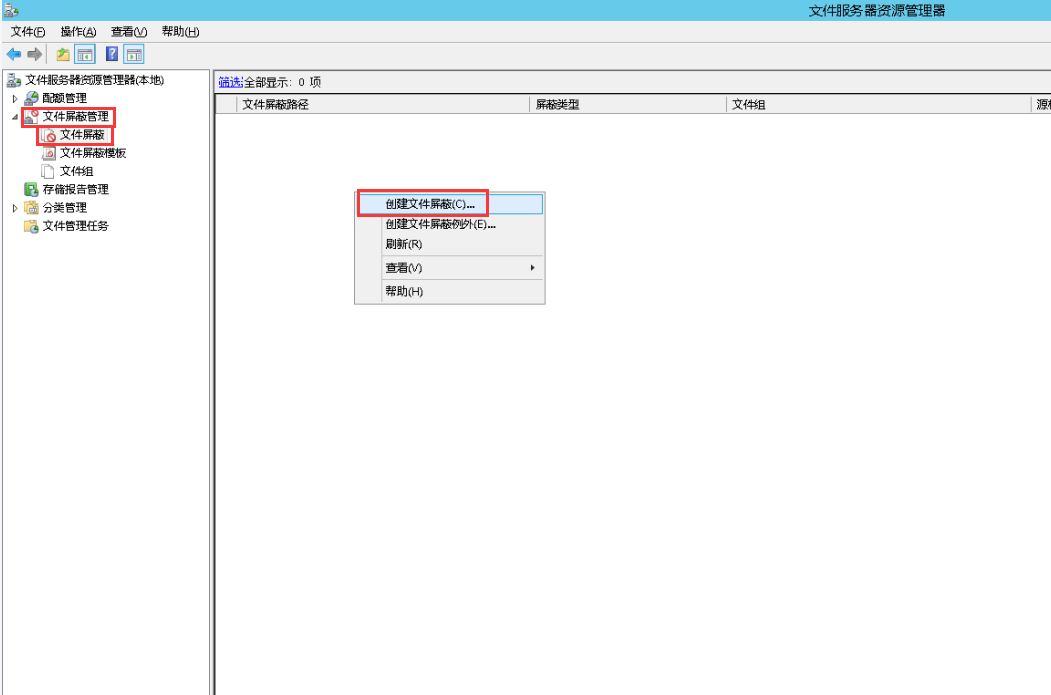Open the blue Help question mark icon
This screenshot has height=695, width=1051.
[112, 54]
